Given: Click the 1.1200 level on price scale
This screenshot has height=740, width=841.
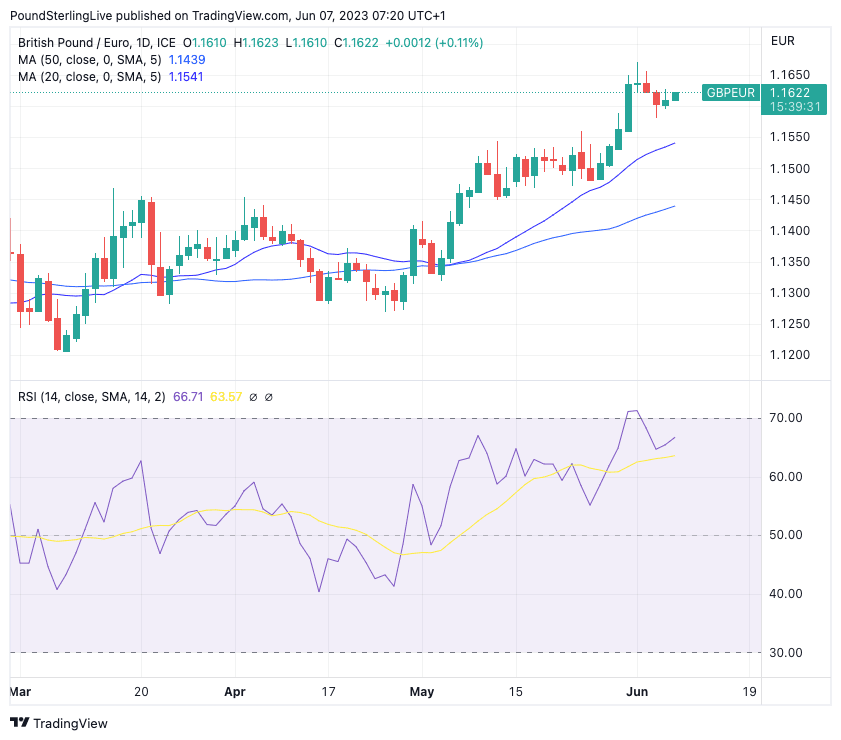Looking at the screenshot, I should coord(789,355).
